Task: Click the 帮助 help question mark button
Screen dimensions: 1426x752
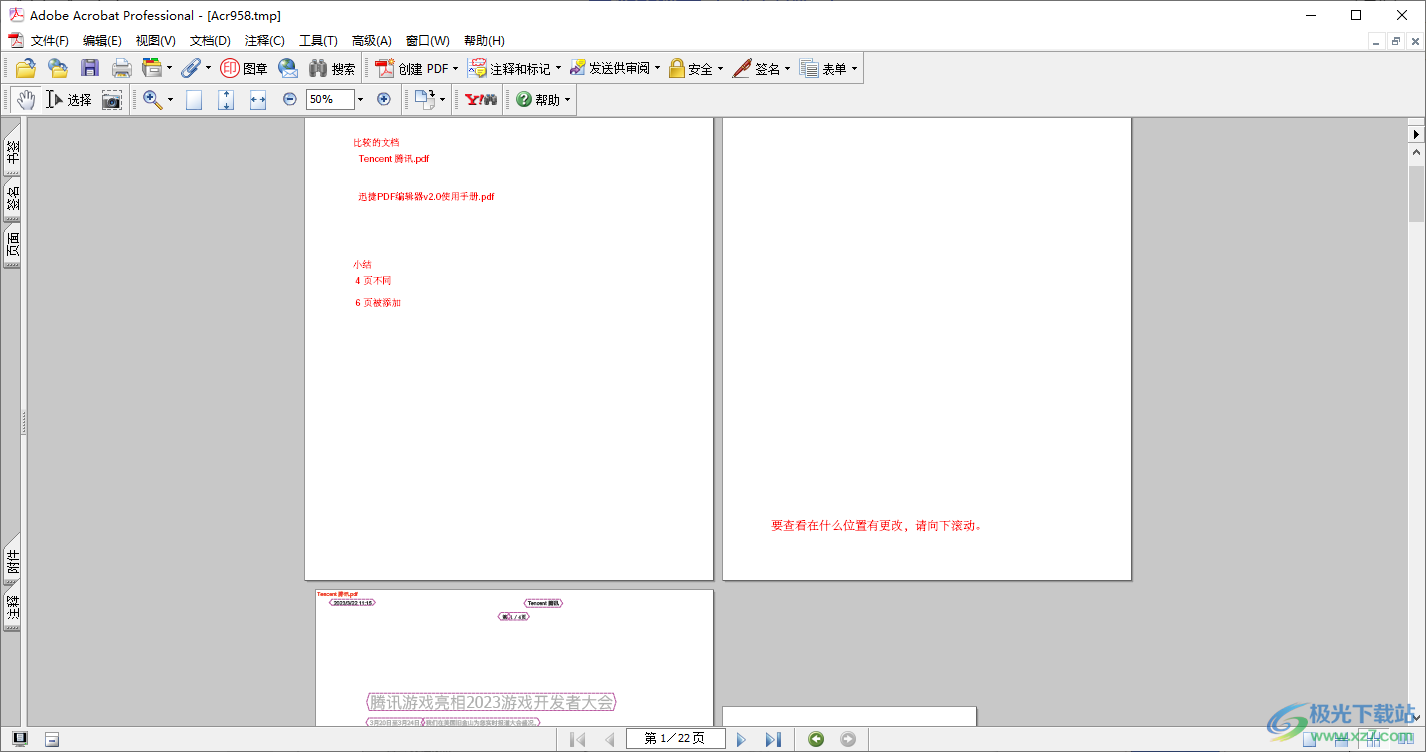Action: click(537, 99)
